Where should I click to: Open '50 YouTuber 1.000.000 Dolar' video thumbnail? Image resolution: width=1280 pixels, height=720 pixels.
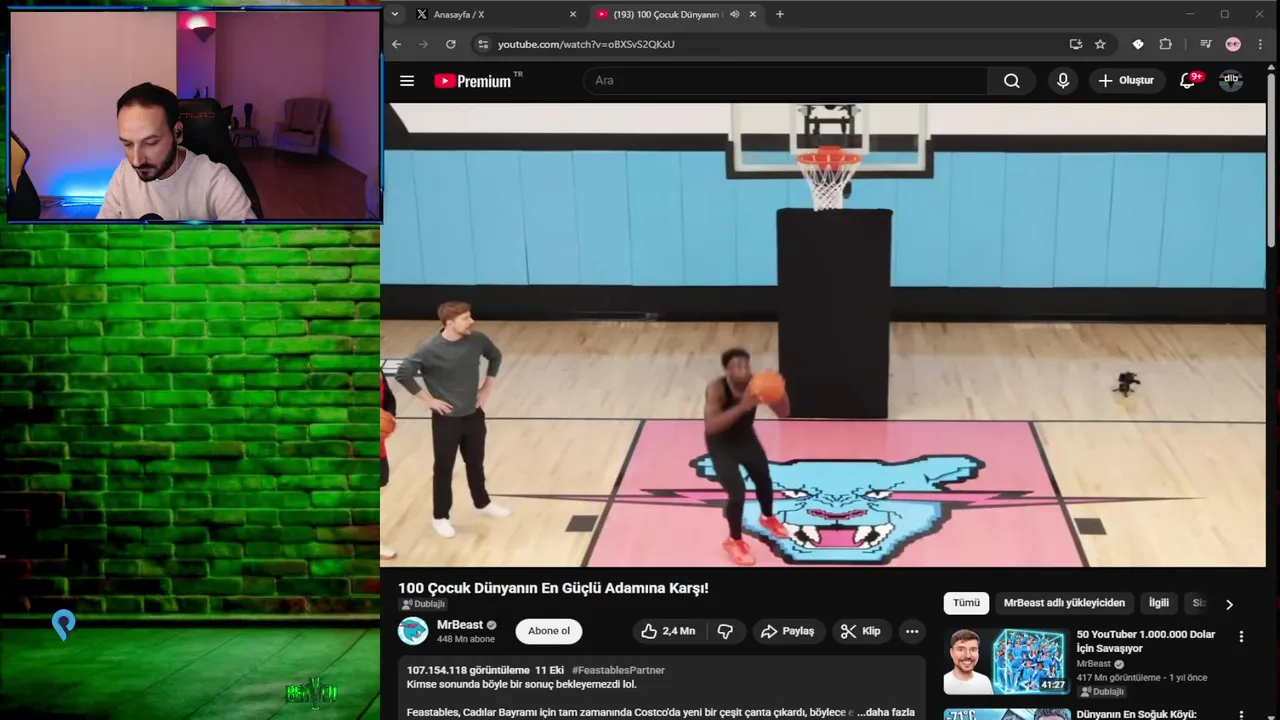point(1006,661)
